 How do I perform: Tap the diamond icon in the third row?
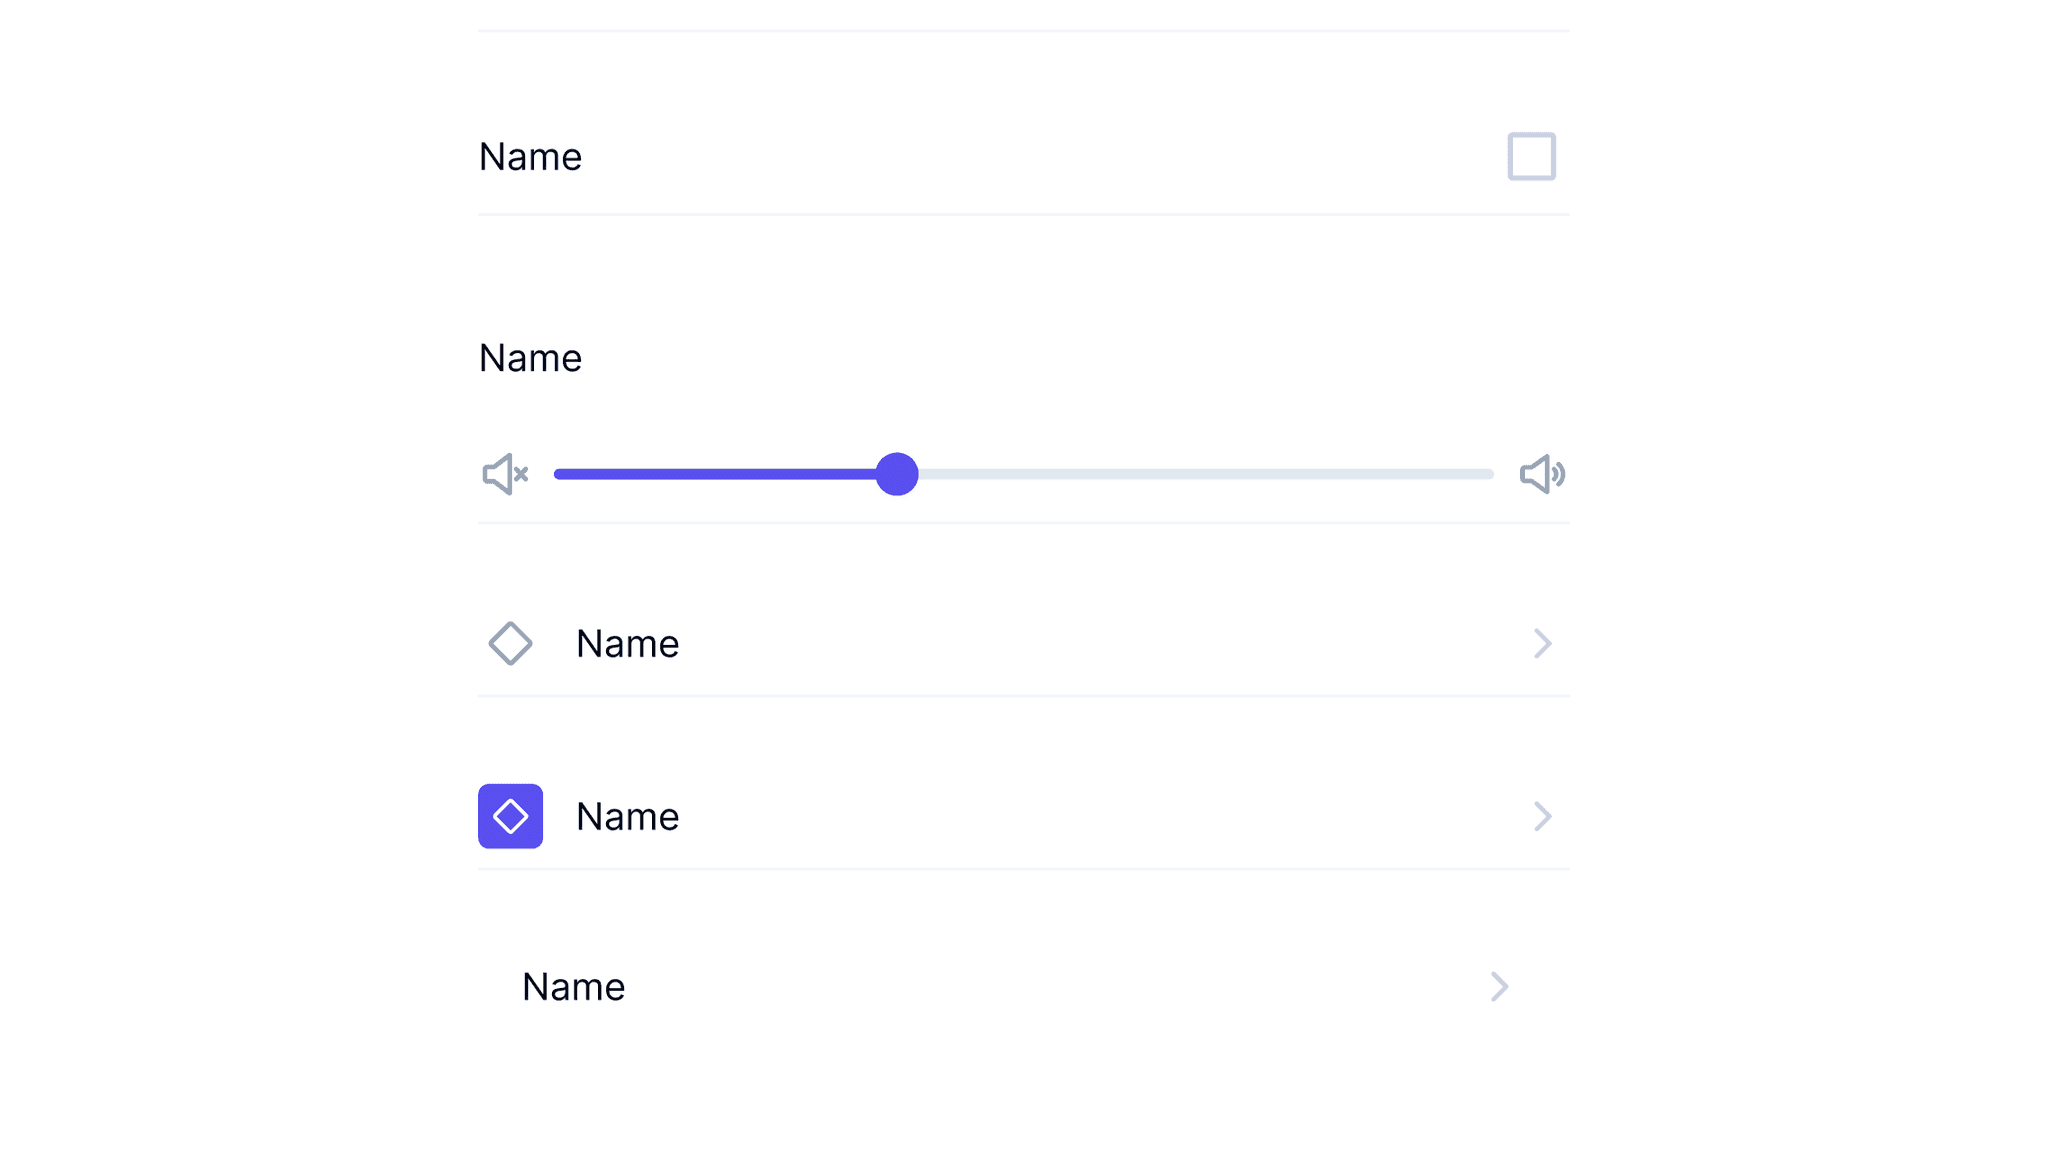(x=510, y=643)
